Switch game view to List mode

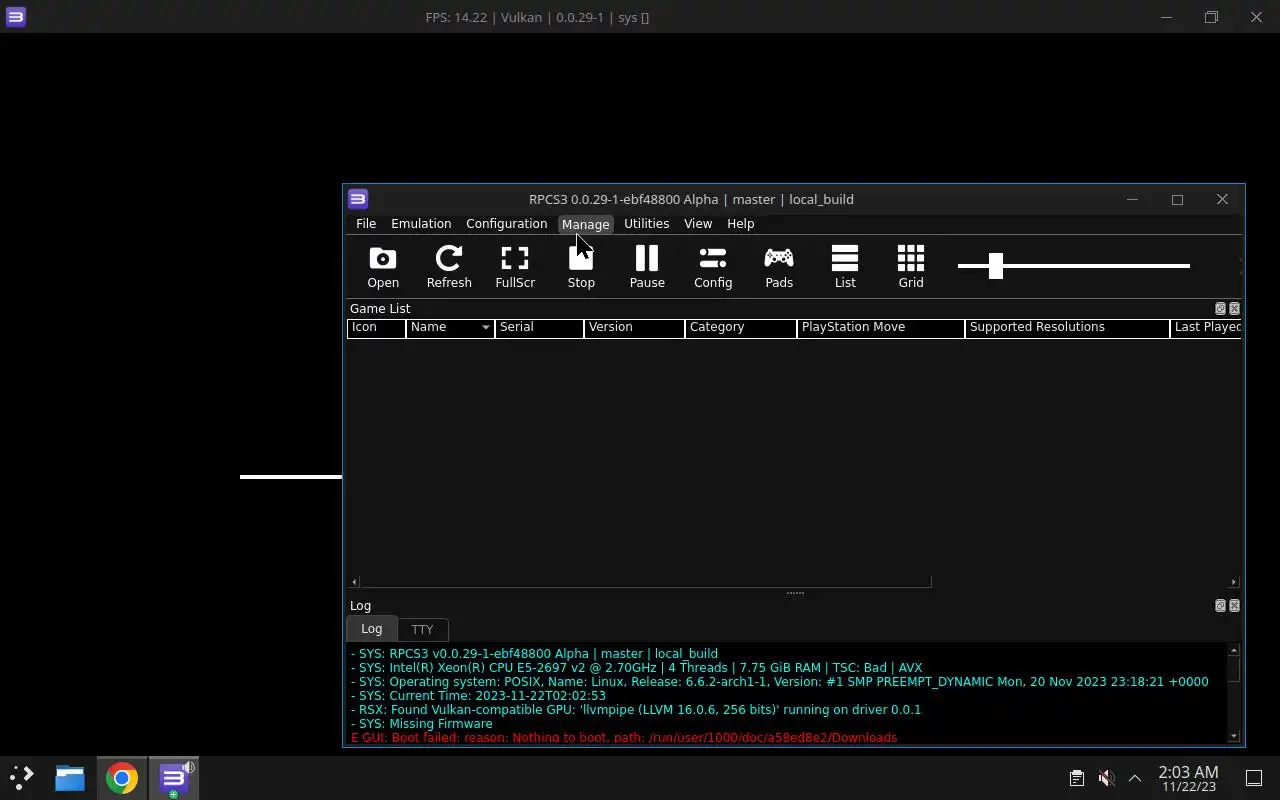click(845, 267)
